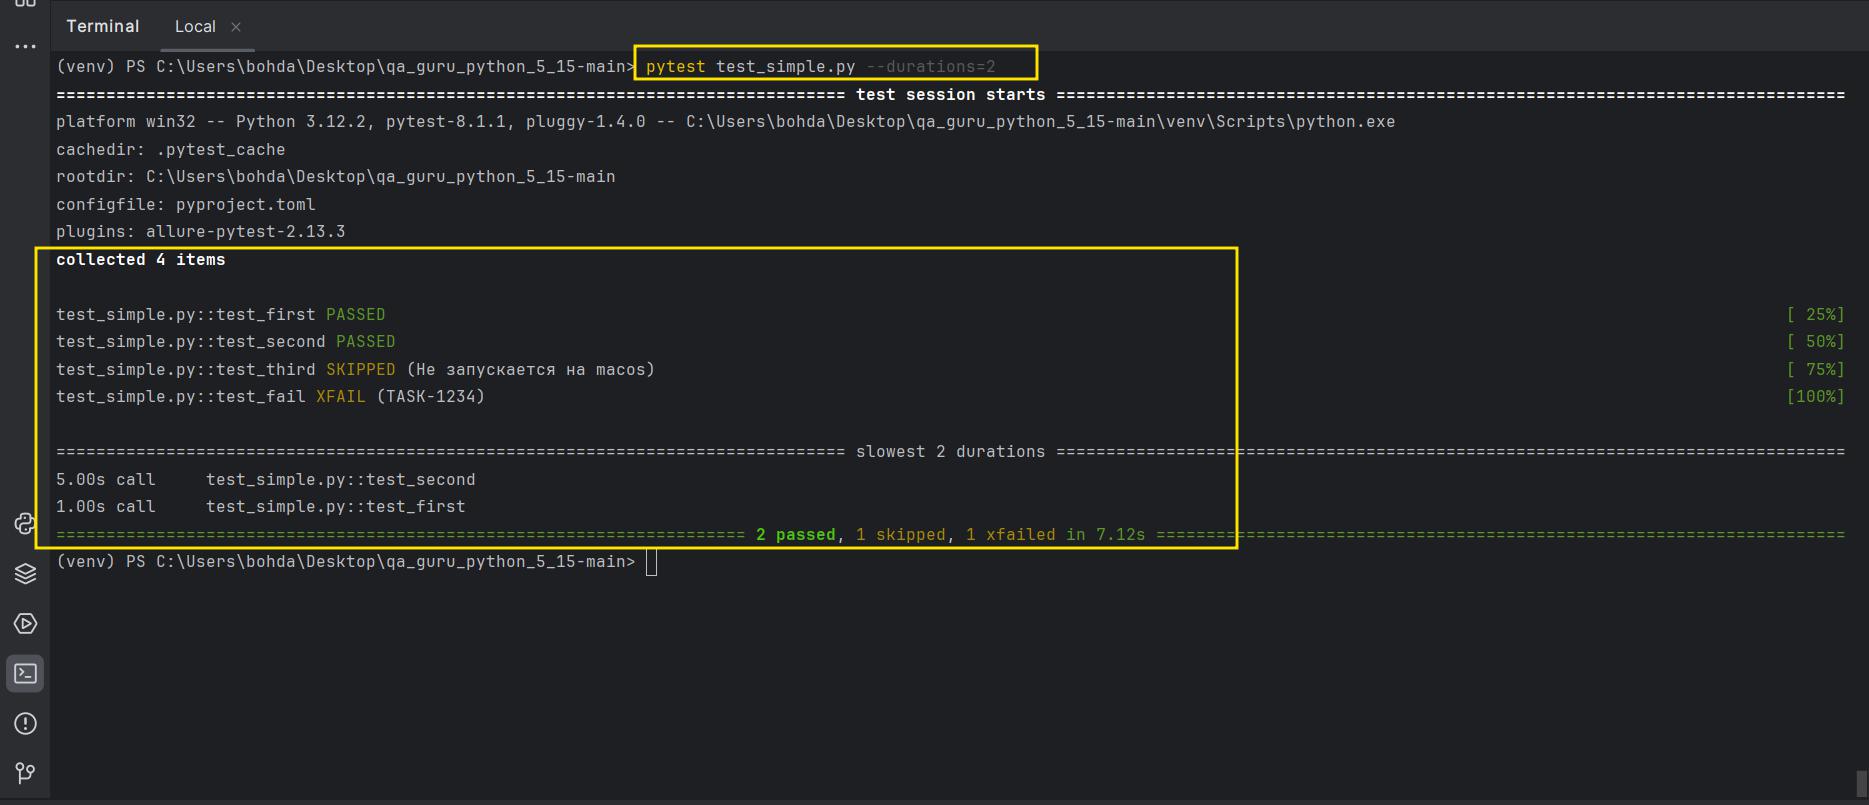The width and height of the screenshot is (1869, 805).
Task: Click the test_third SKIPPED line
Action: (x=355, y=370)
